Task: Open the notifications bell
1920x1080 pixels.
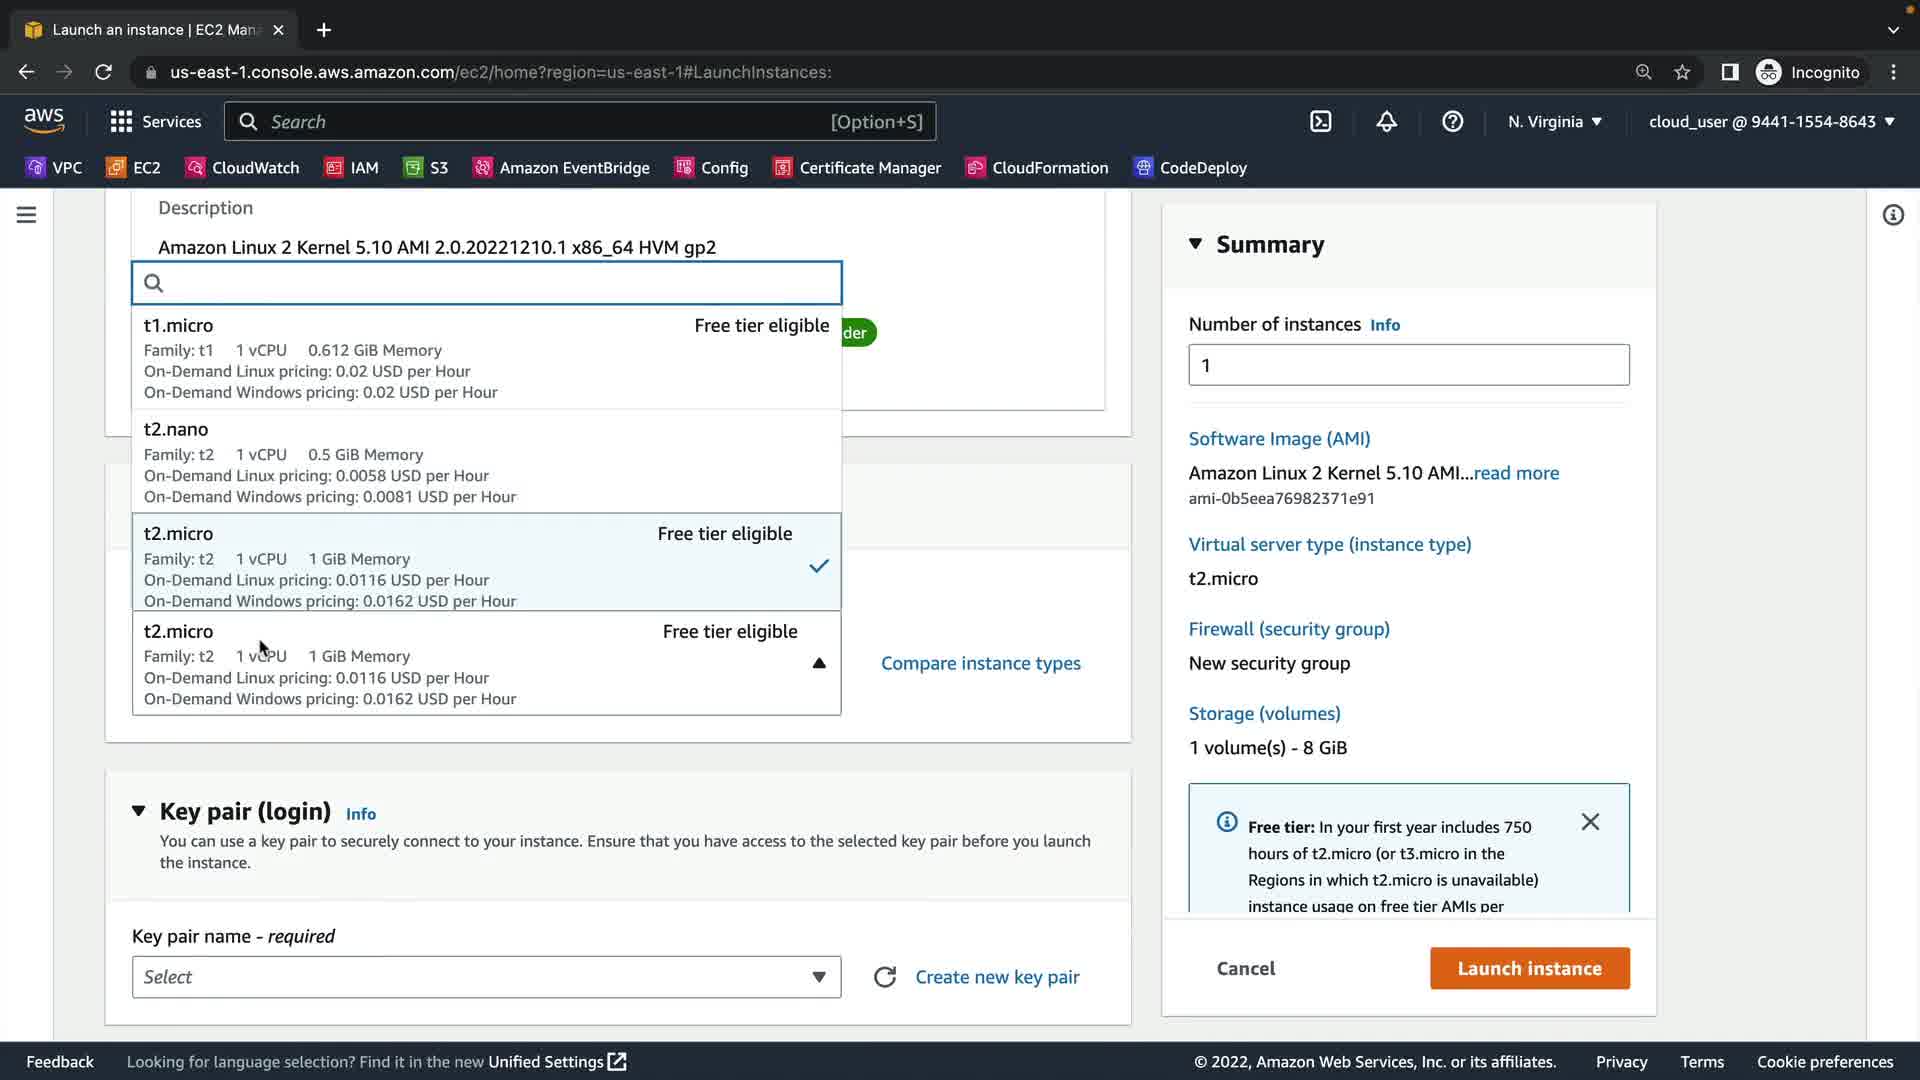Action: [x=1386, y=122]
